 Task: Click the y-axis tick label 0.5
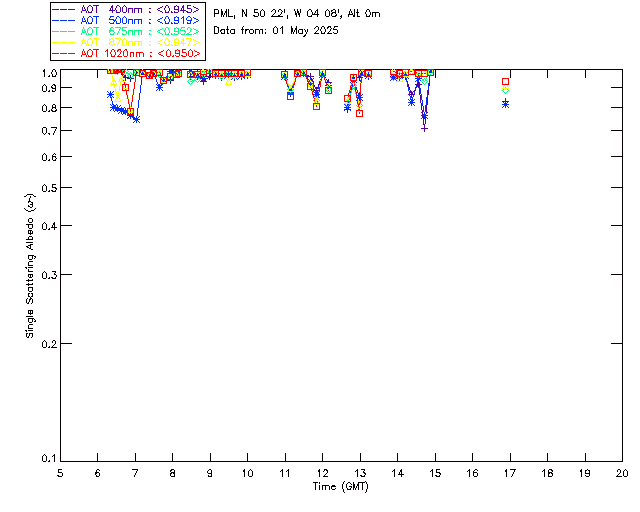point(49,188)
